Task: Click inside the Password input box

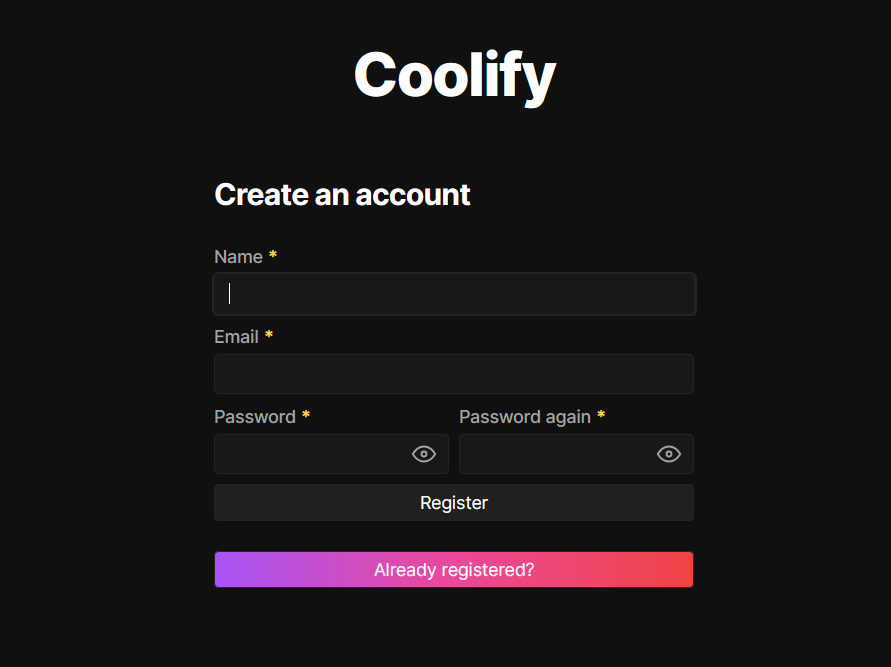Action: (x=310, y=454)
